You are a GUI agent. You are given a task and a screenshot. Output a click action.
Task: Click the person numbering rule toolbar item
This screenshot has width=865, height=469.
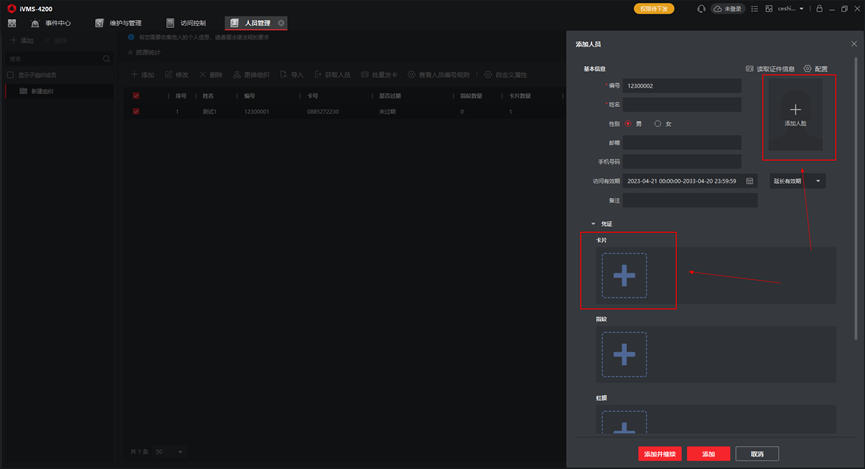coord(439,75)
